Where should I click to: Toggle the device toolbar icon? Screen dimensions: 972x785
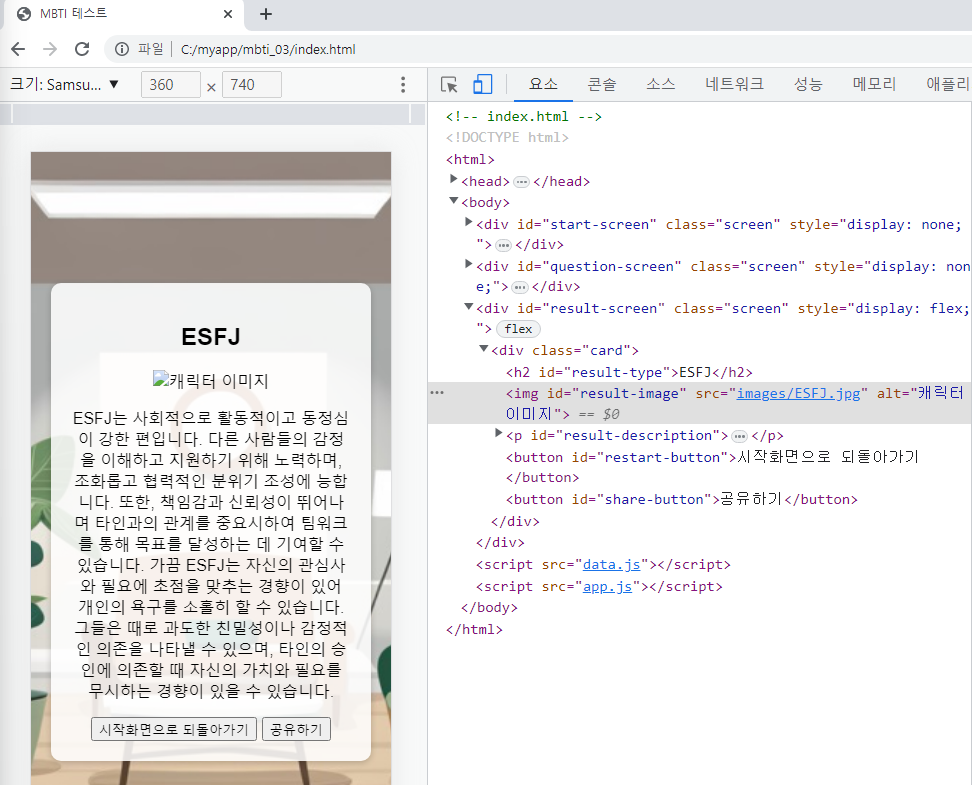click(x=482, y=84)
